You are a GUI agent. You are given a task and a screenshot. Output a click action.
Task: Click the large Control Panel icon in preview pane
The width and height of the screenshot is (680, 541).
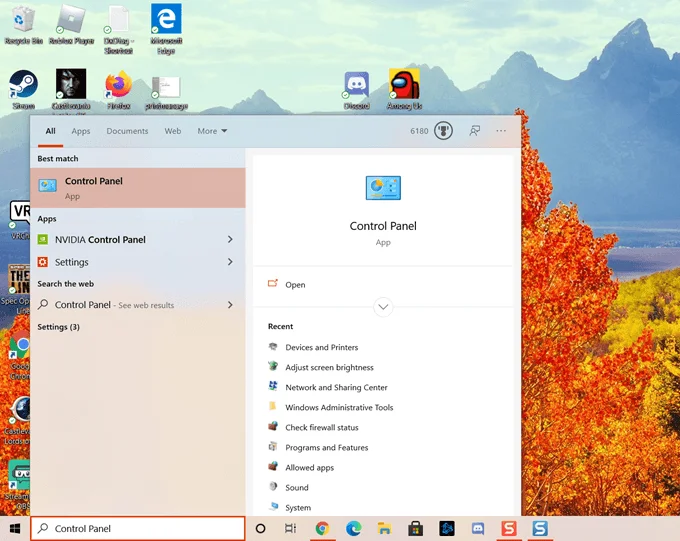383,188
